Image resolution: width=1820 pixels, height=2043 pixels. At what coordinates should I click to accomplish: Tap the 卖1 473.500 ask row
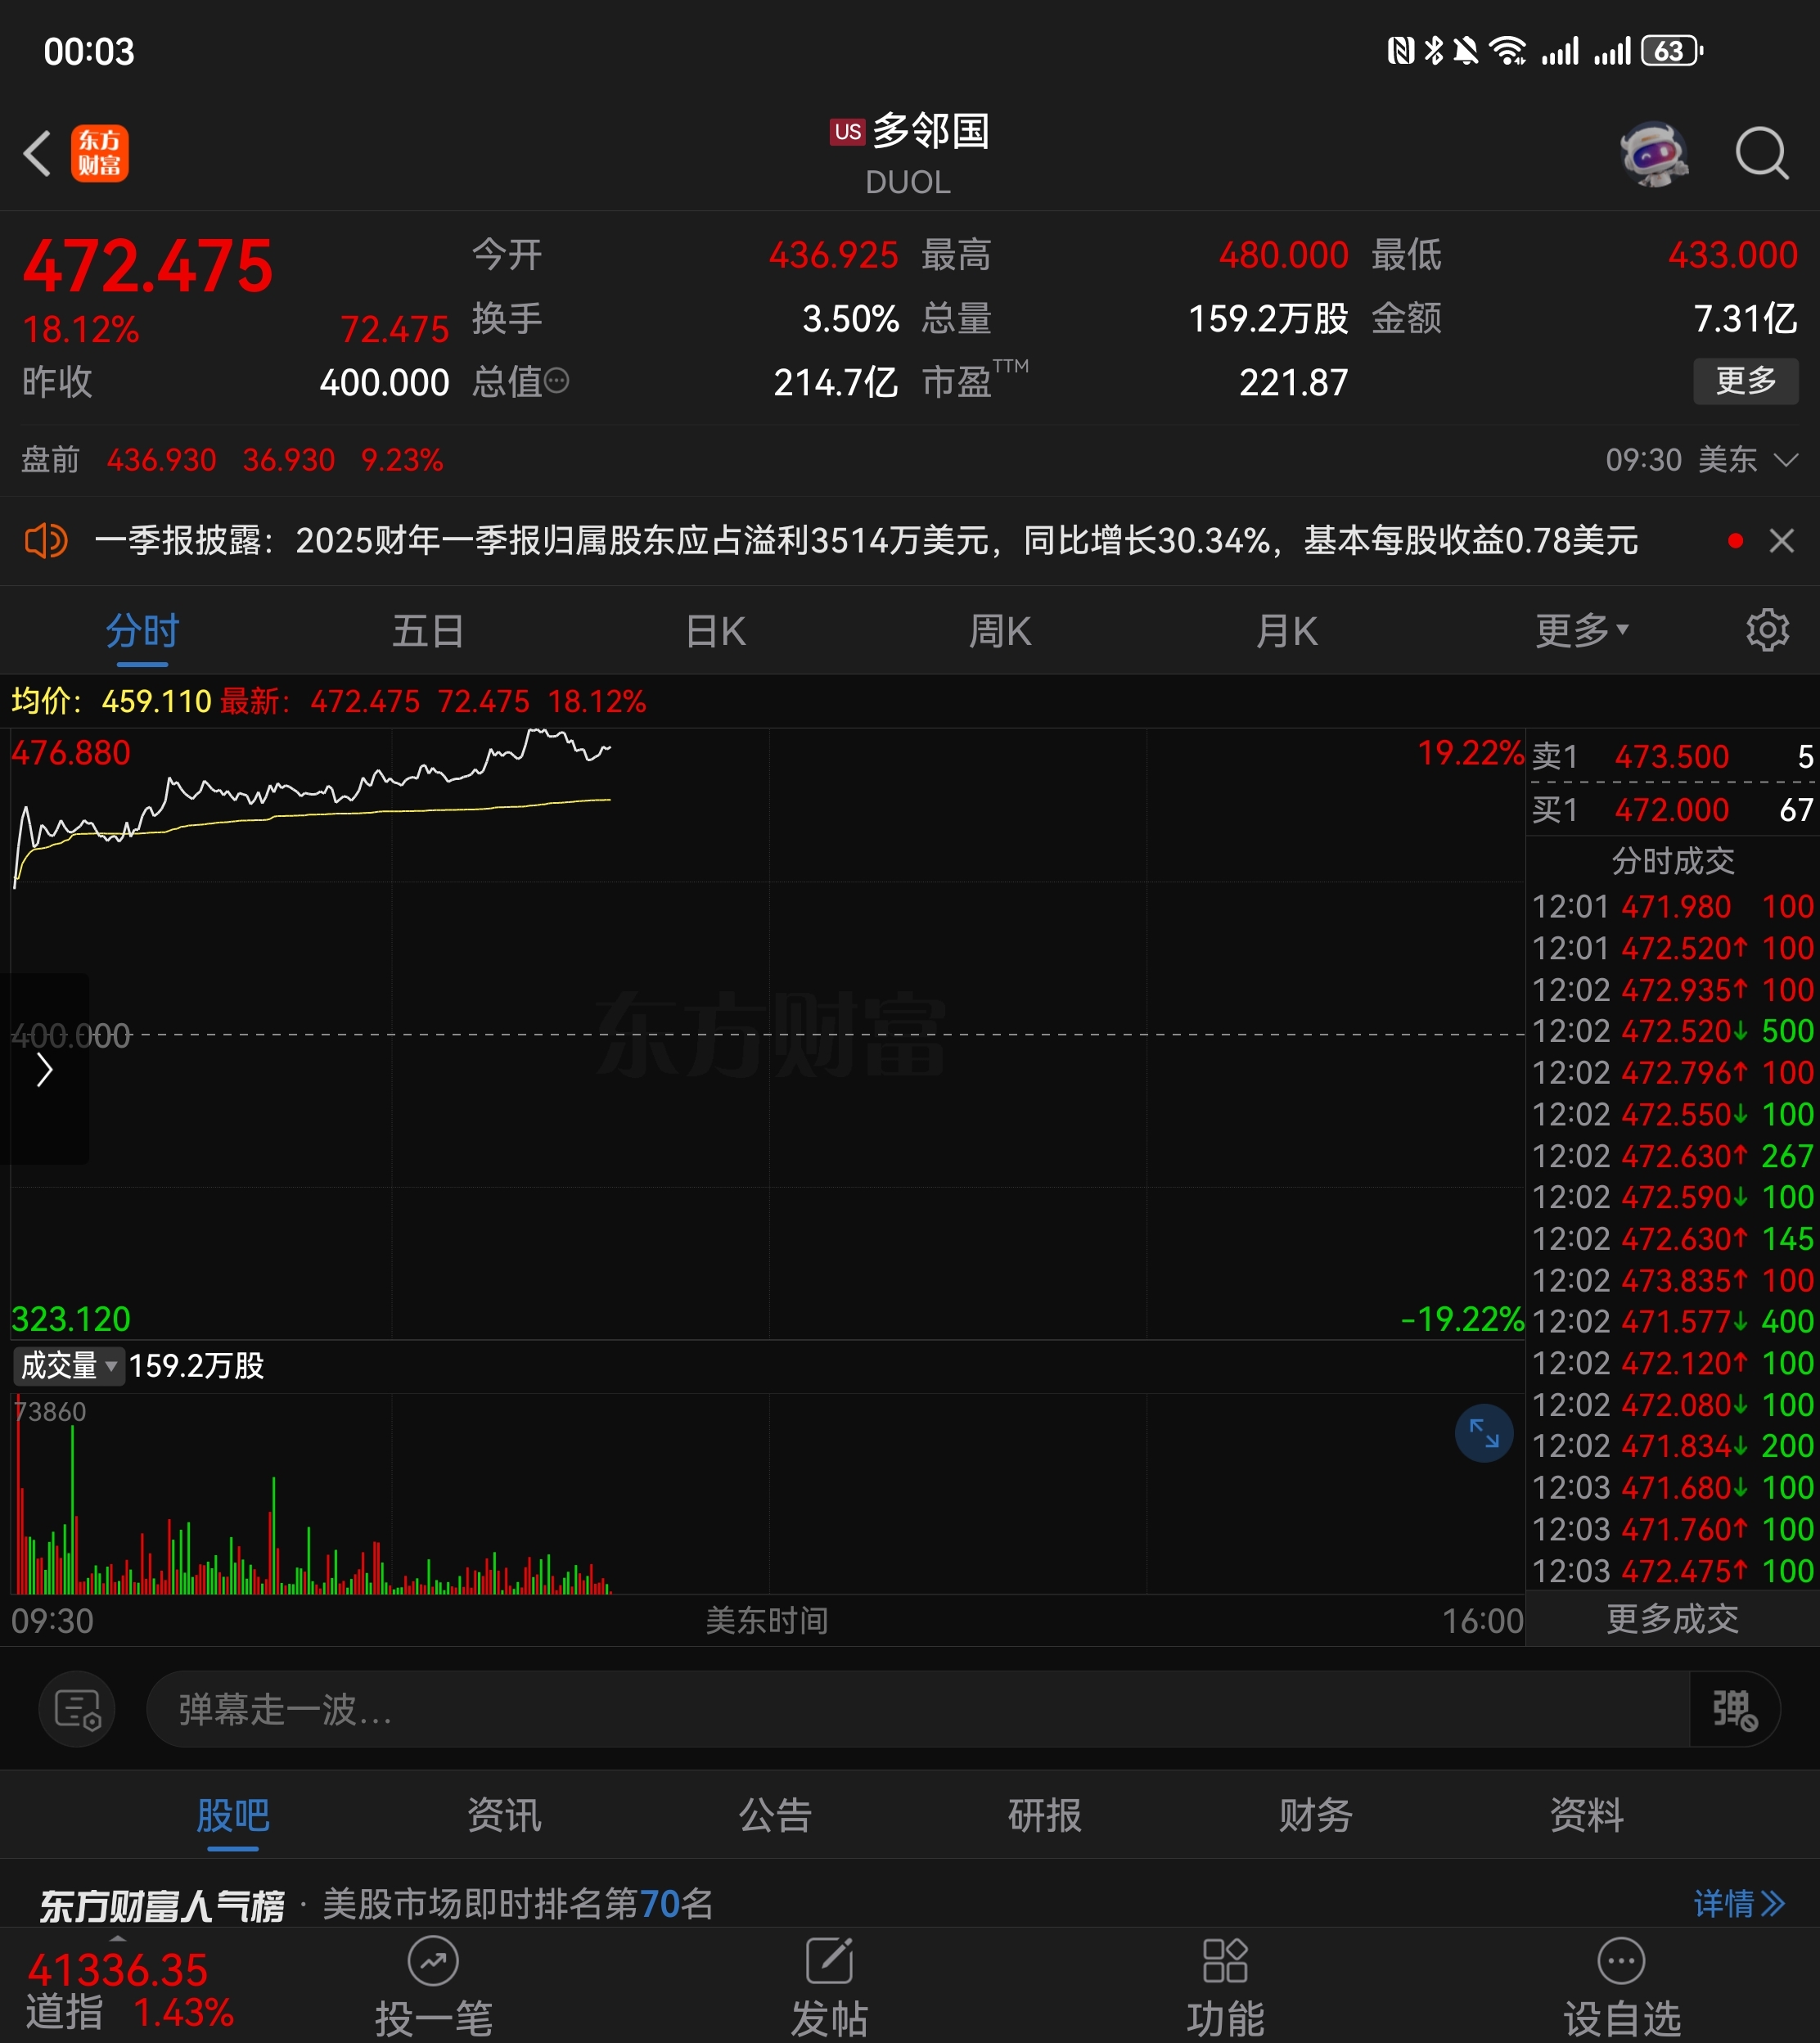click(1672, 756)
